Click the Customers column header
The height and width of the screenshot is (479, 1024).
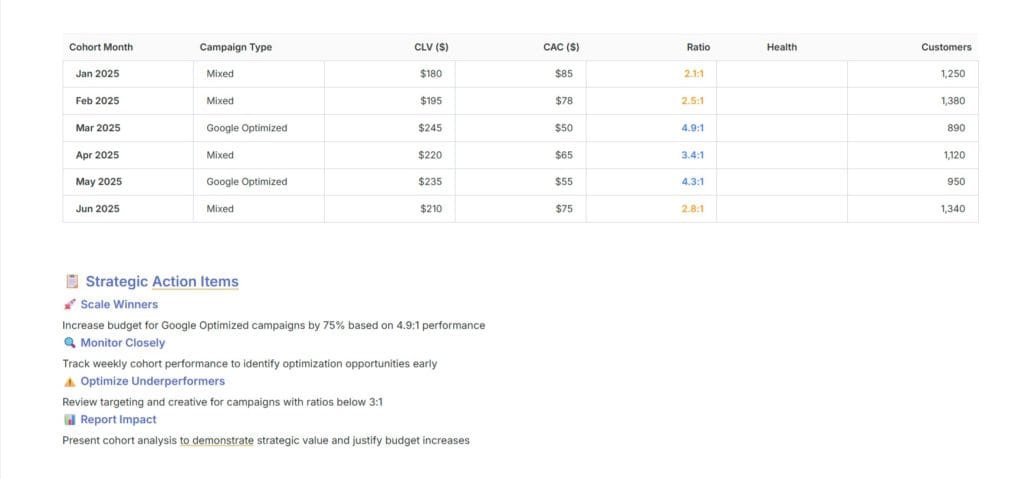[946, 47]
